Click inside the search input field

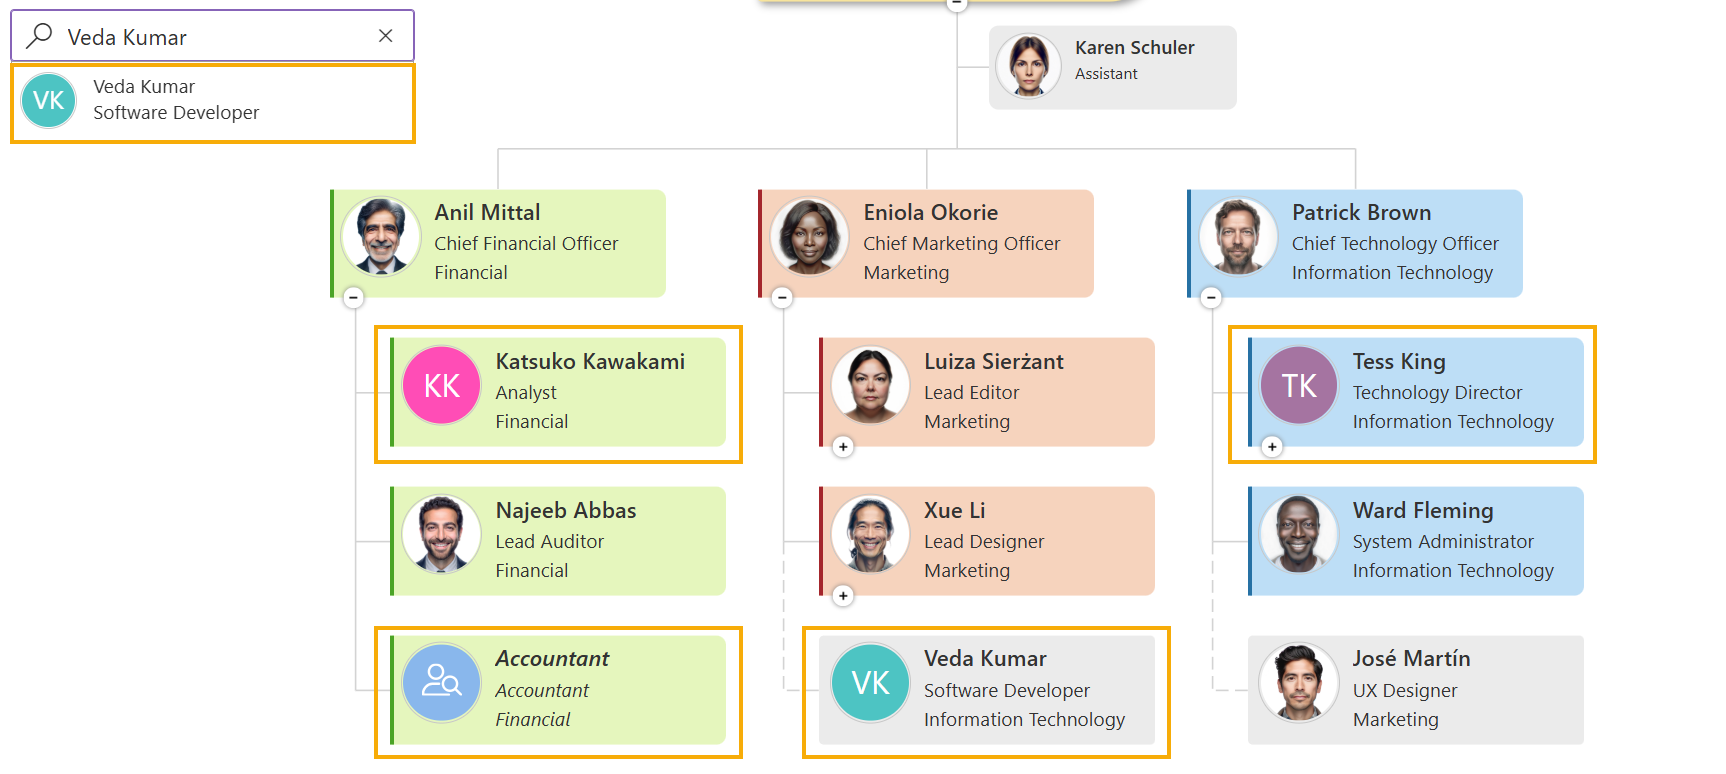213,36
